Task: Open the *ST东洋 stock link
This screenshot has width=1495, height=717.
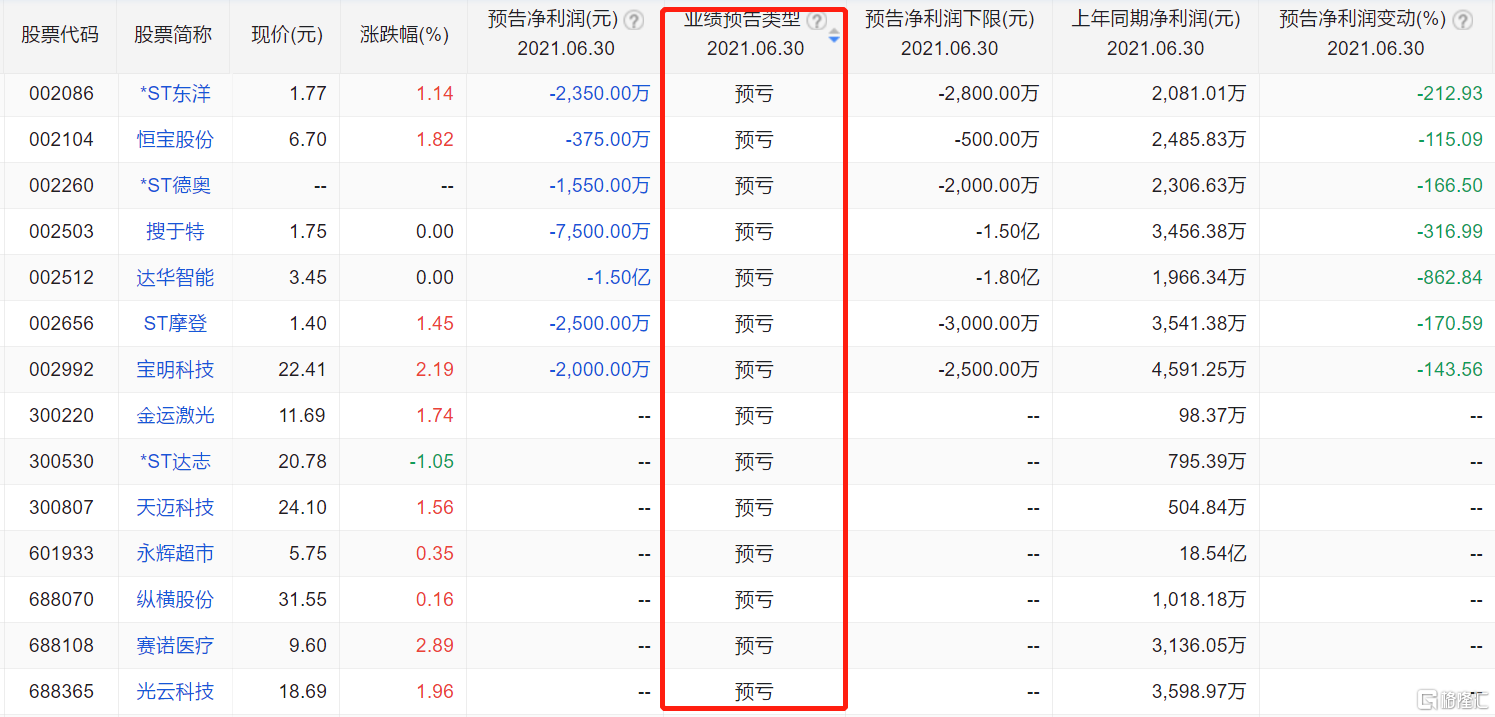Action: point(175,94)
